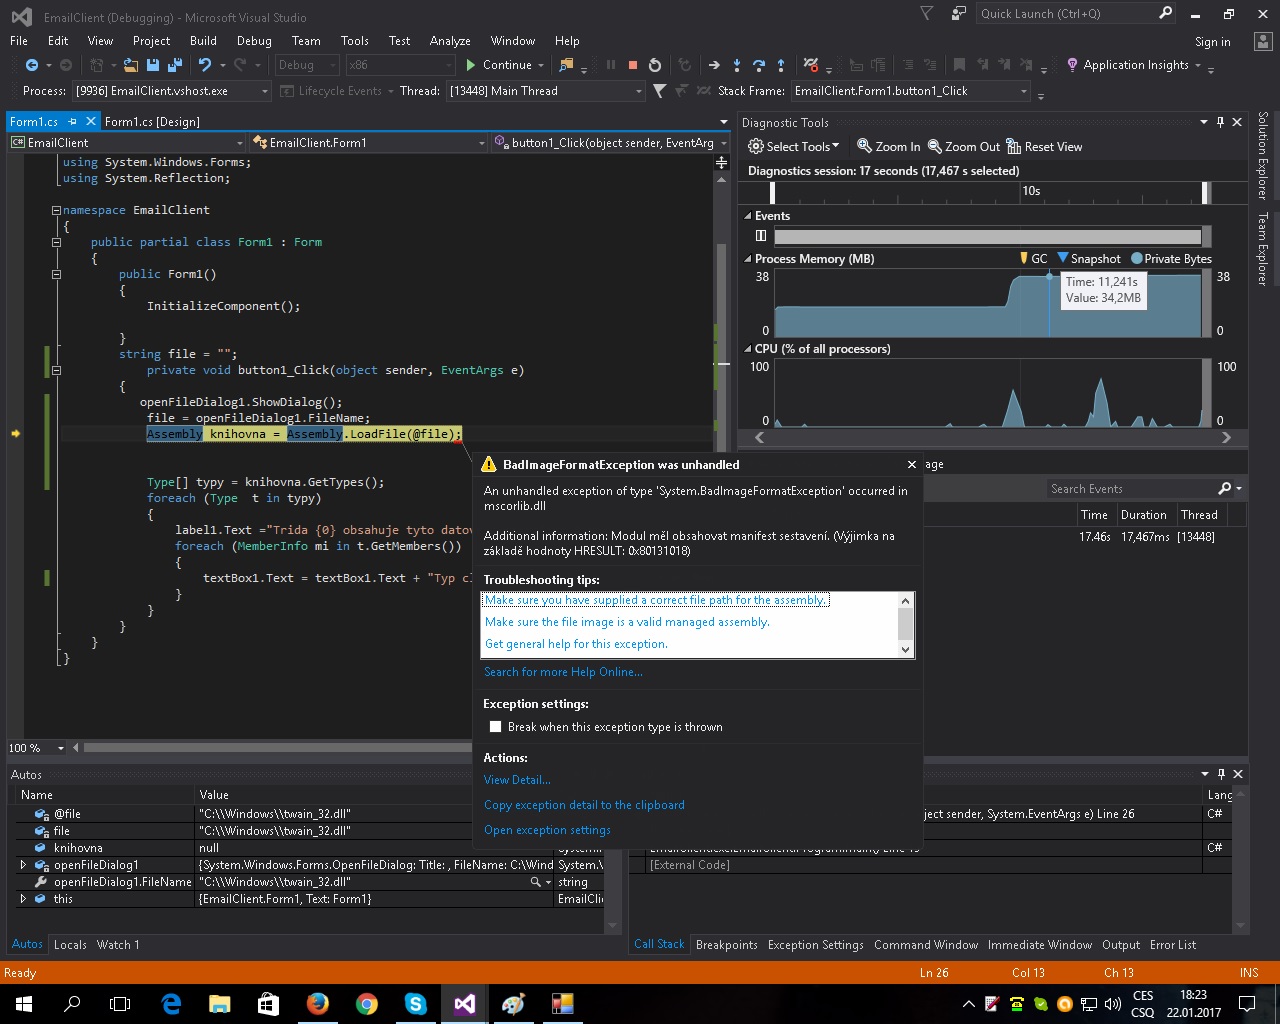Click 'Copy exception detail to the clipboard'
The width and height of the screenshot is (1280, 1024).
(584, 805)
